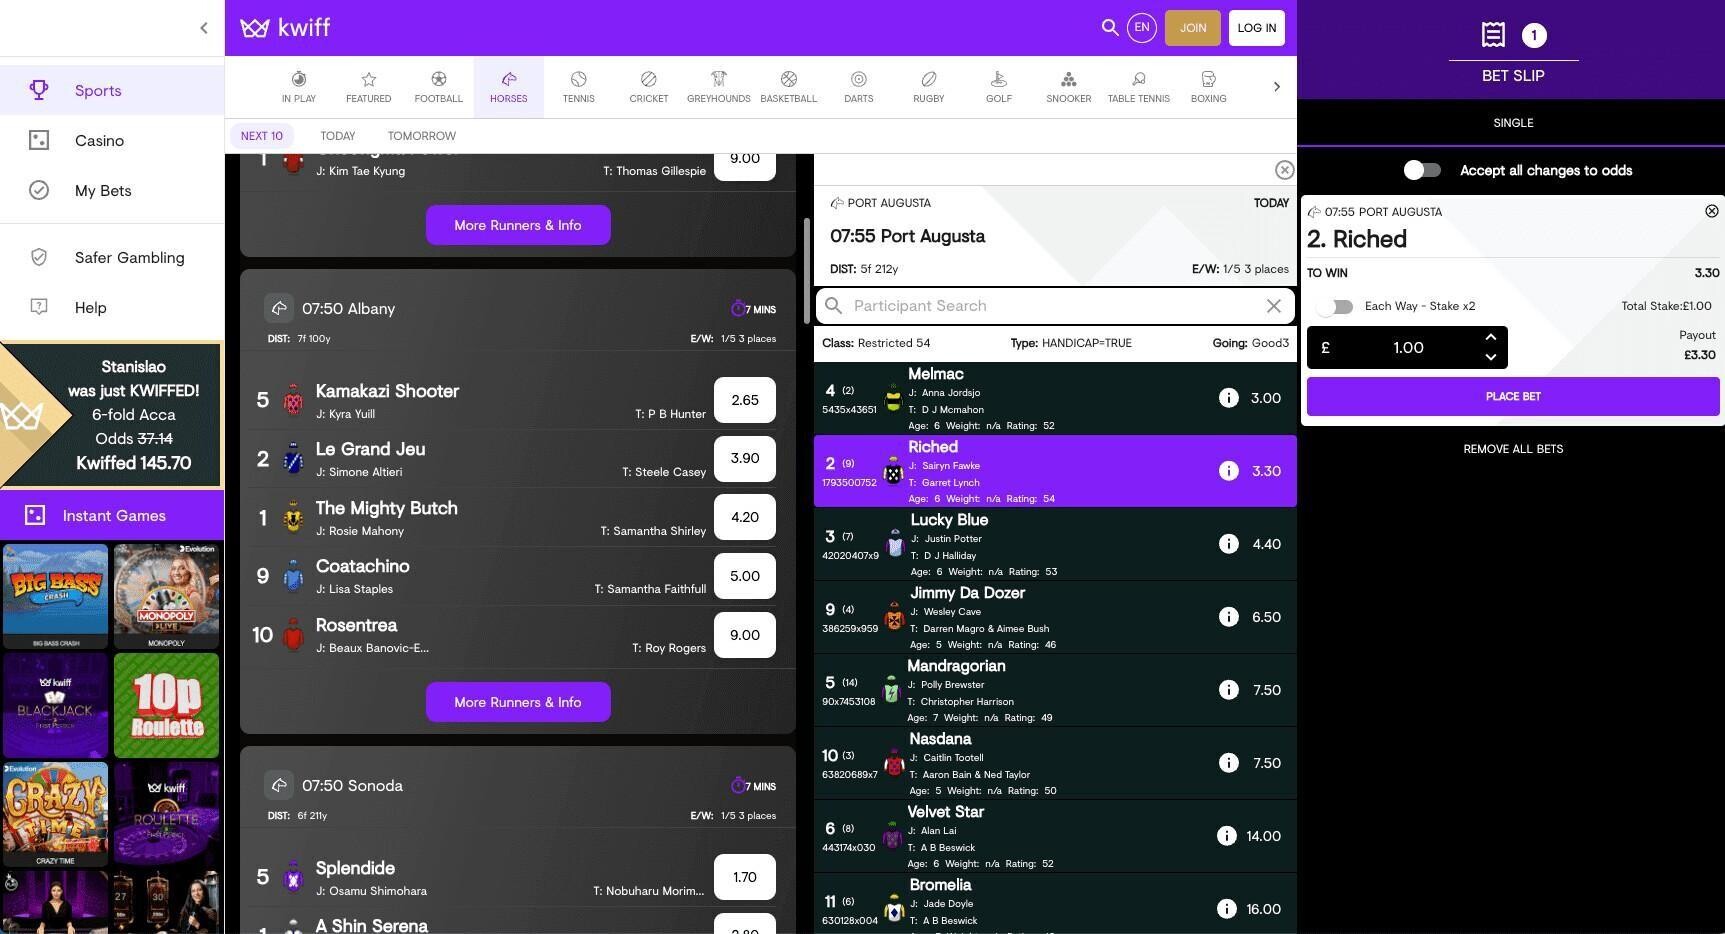Decrease stake with down arrow
Image resolution: width=1725 pixels, height=934 pixels.
click(1490, 357)
